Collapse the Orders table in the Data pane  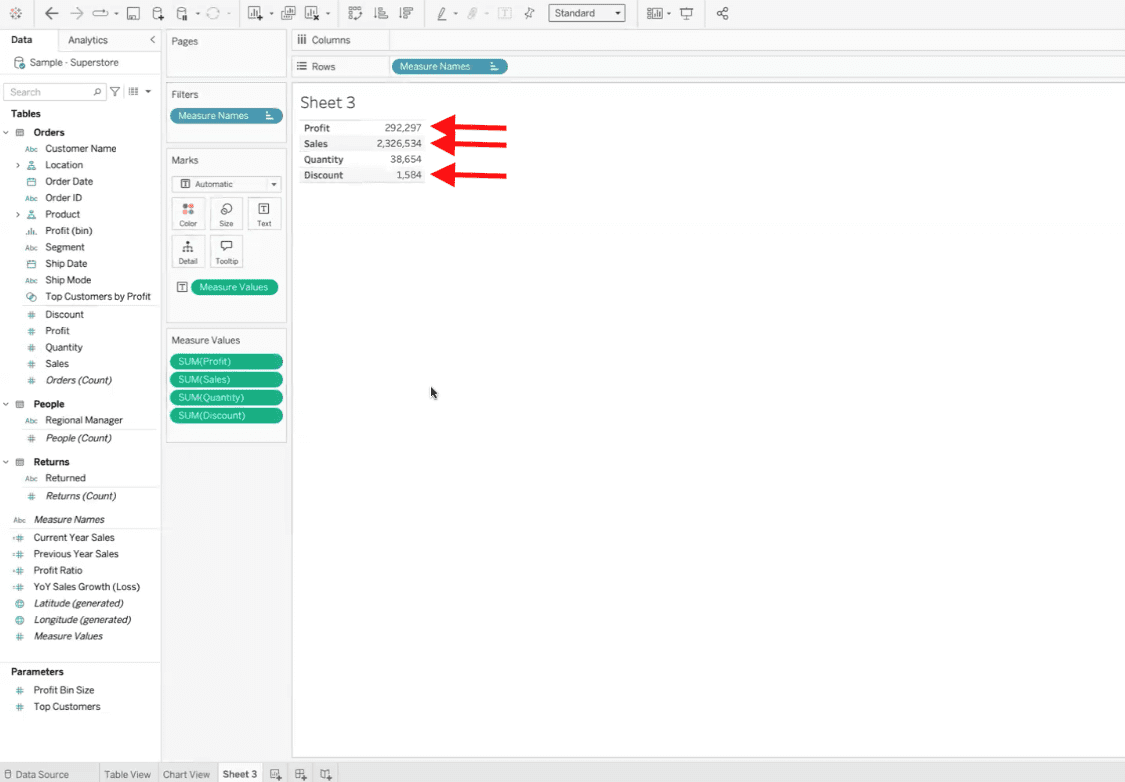8,131
